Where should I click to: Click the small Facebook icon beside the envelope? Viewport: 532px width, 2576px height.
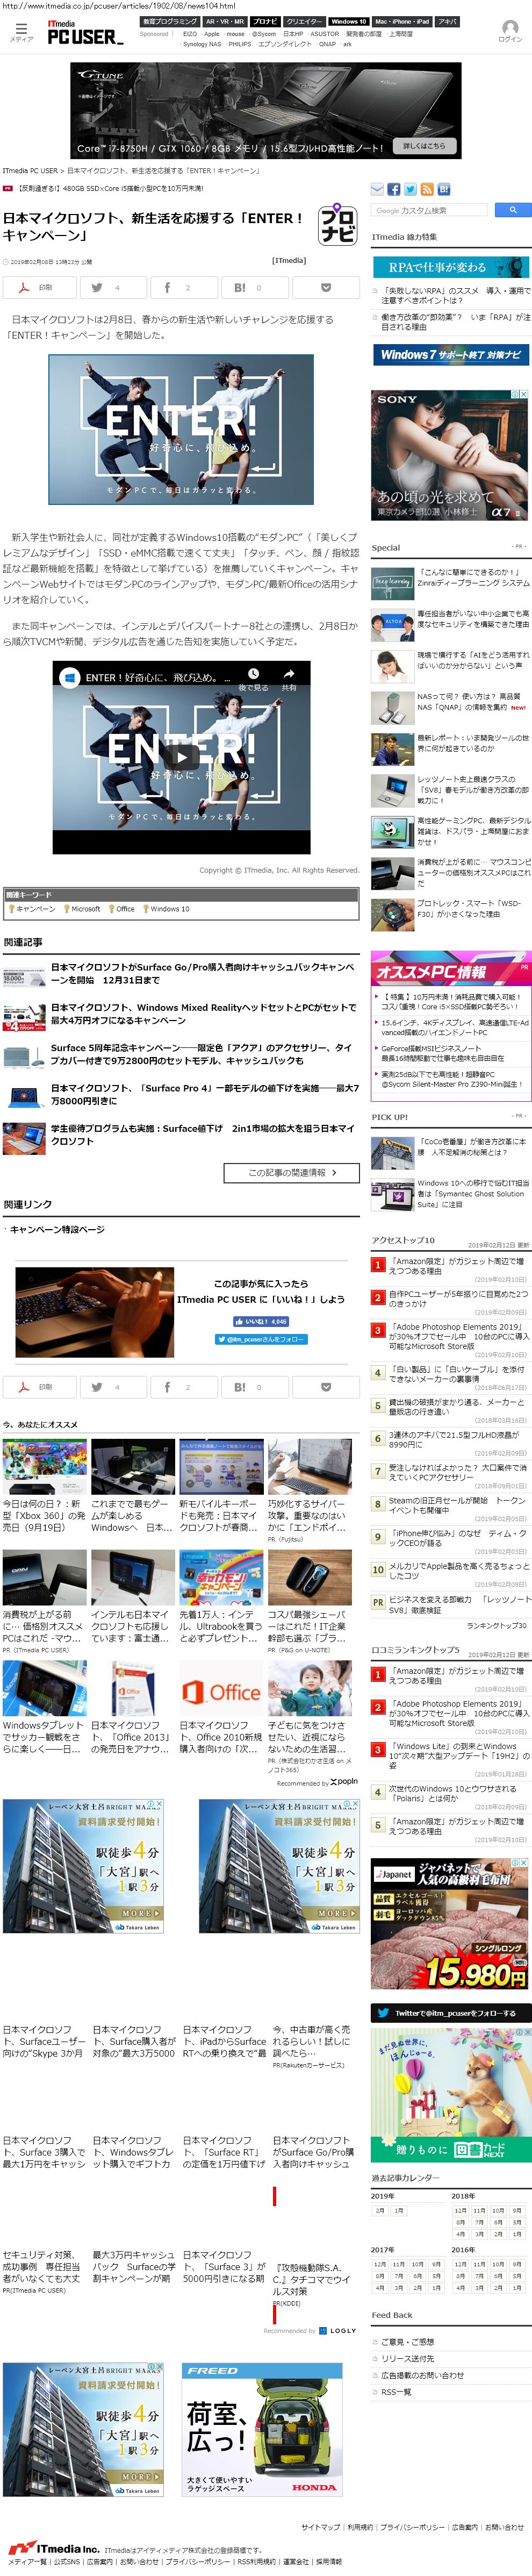coord(394,189)
